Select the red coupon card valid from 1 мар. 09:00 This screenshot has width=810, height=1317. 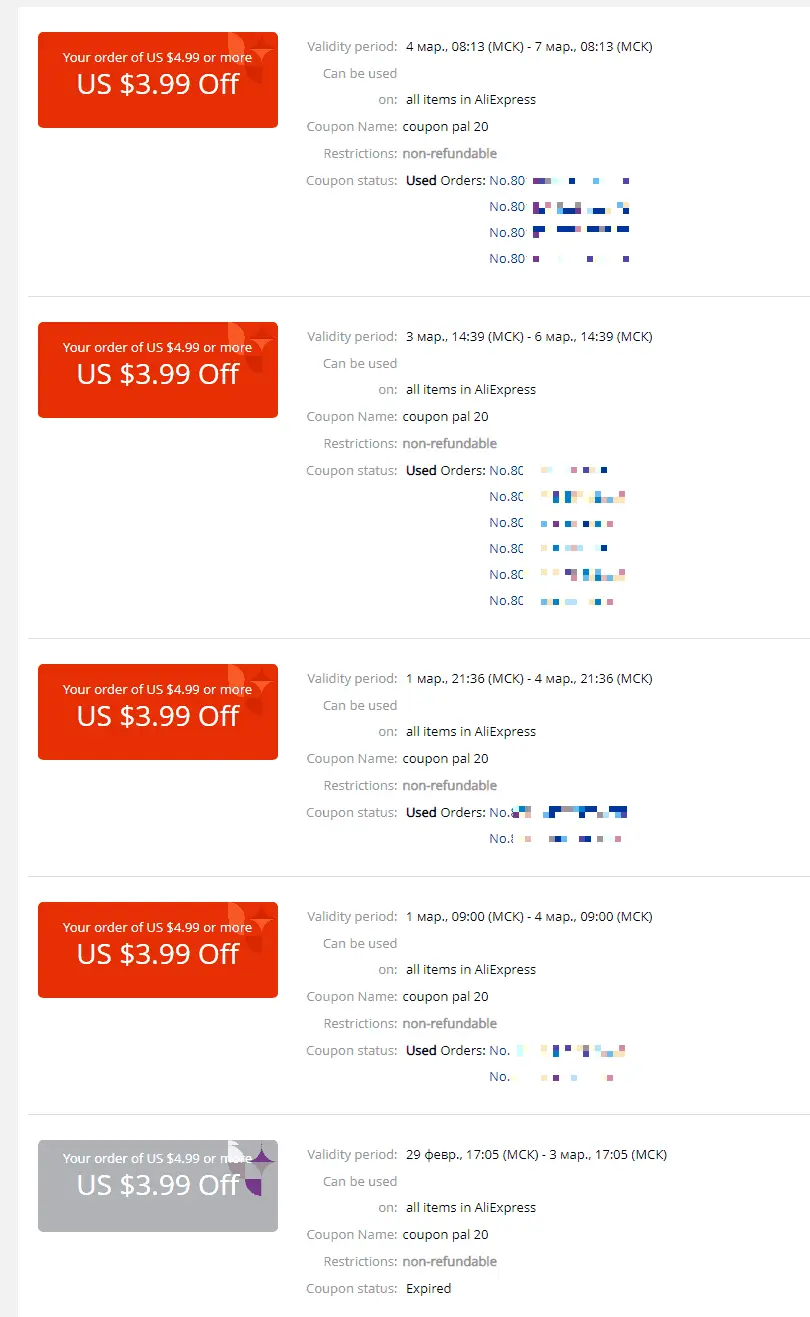[158, 950]
